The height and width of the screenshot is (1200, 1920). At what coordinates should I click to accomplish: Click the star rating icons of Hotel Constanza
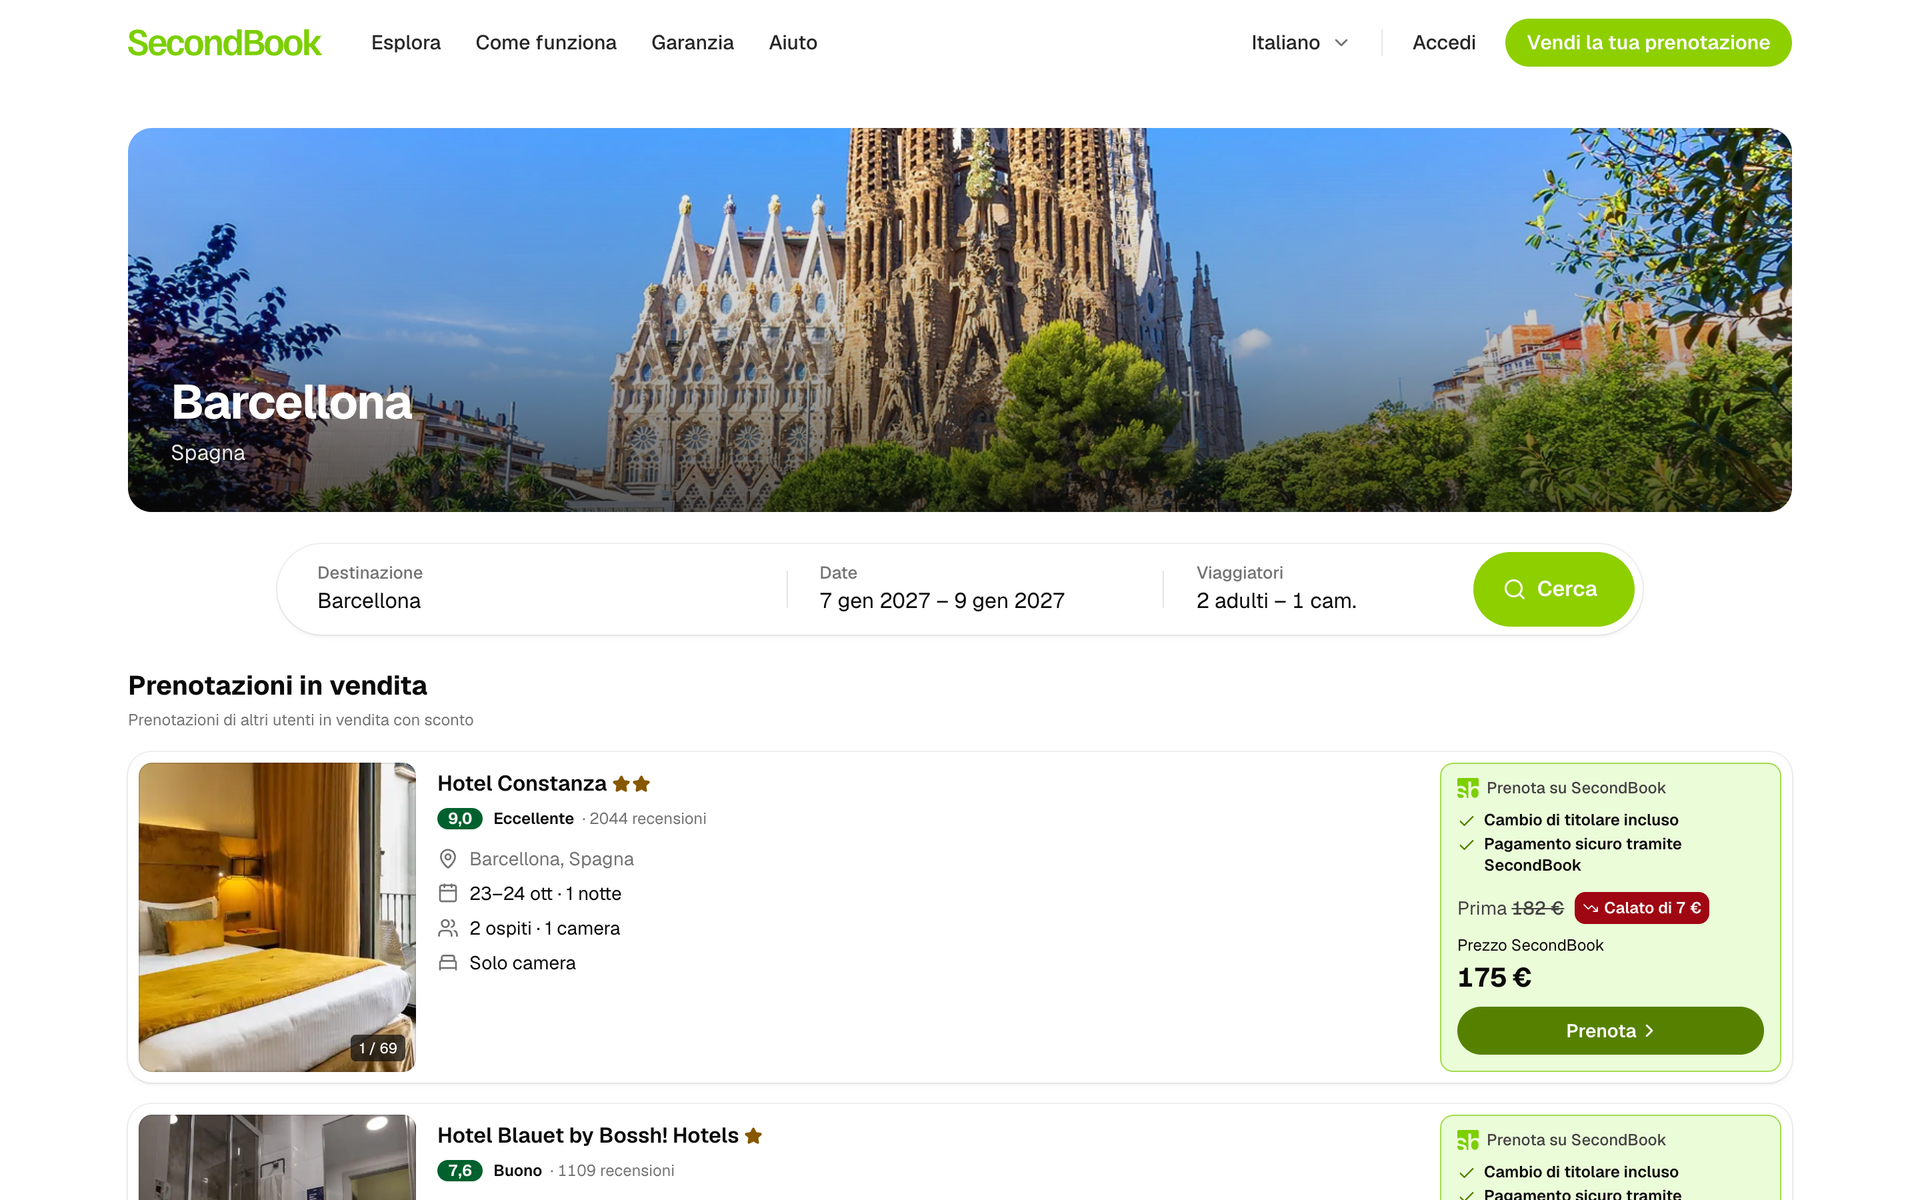pos(632,784)
